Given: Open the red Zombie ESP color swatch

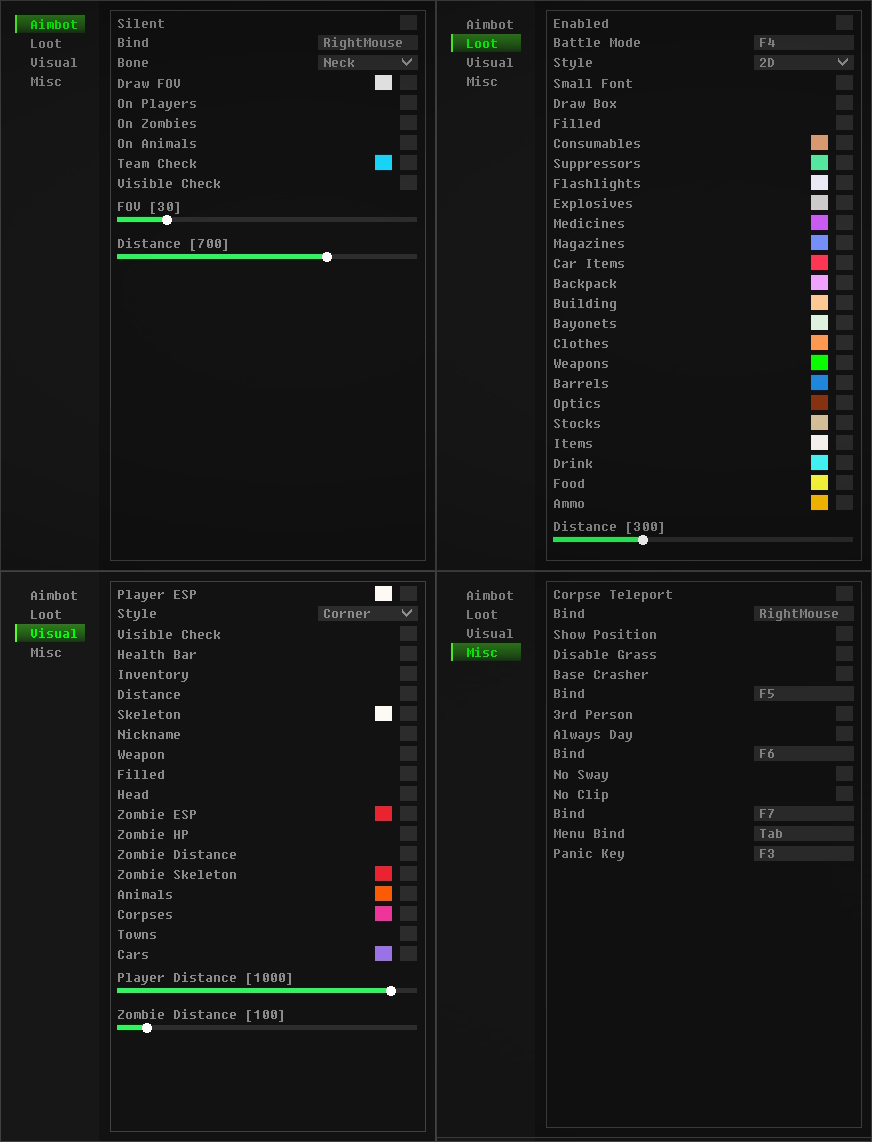Looking at the screenshot, I should 383,814.
